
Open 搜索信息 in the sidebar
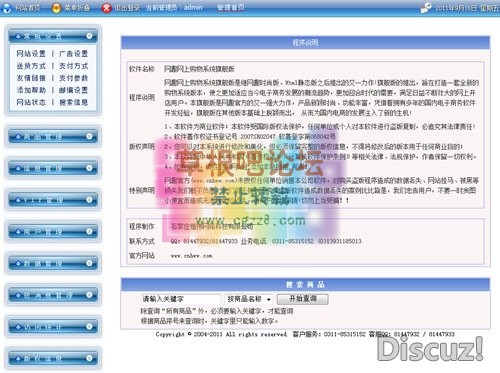pos(73,102)
